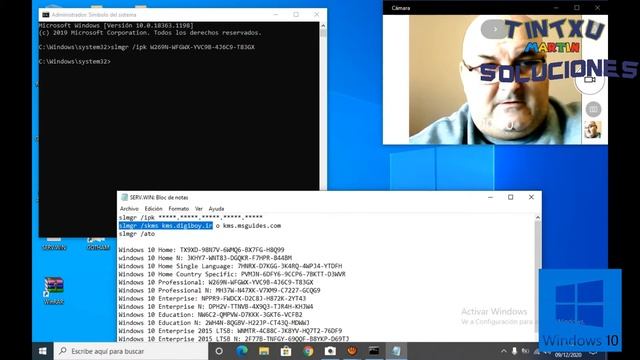This screenshot has width=640, height=360.
Task: Switch to Camera app taskbar icon
Action: point(330,351)
